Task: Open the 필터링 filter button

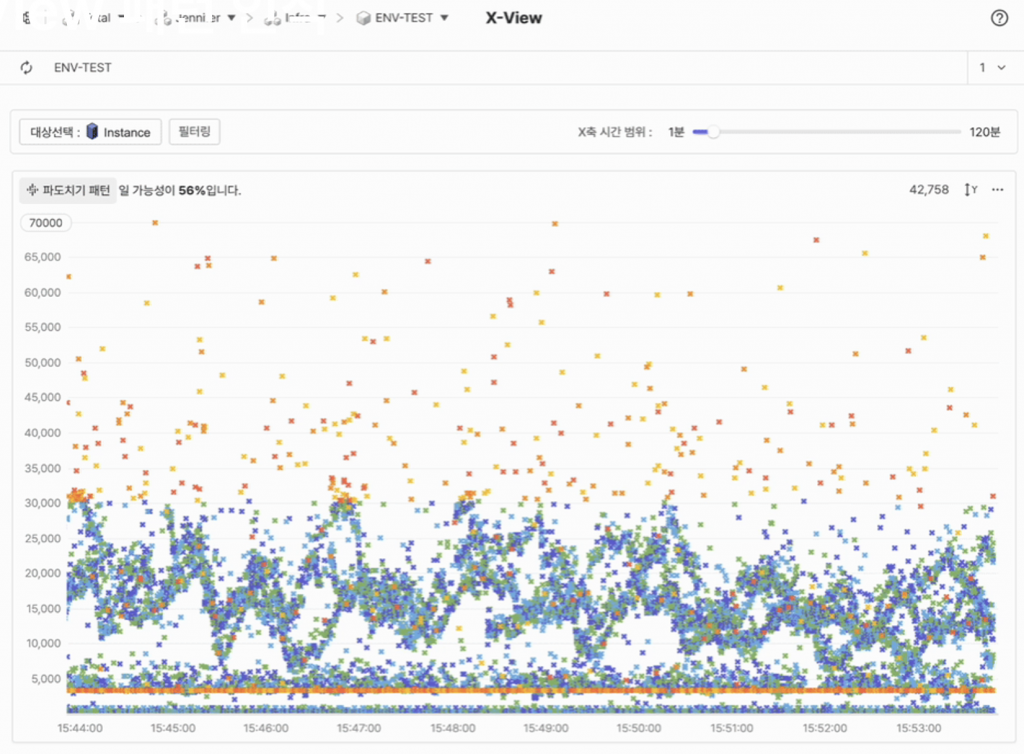Action: (x=195, y=131)
